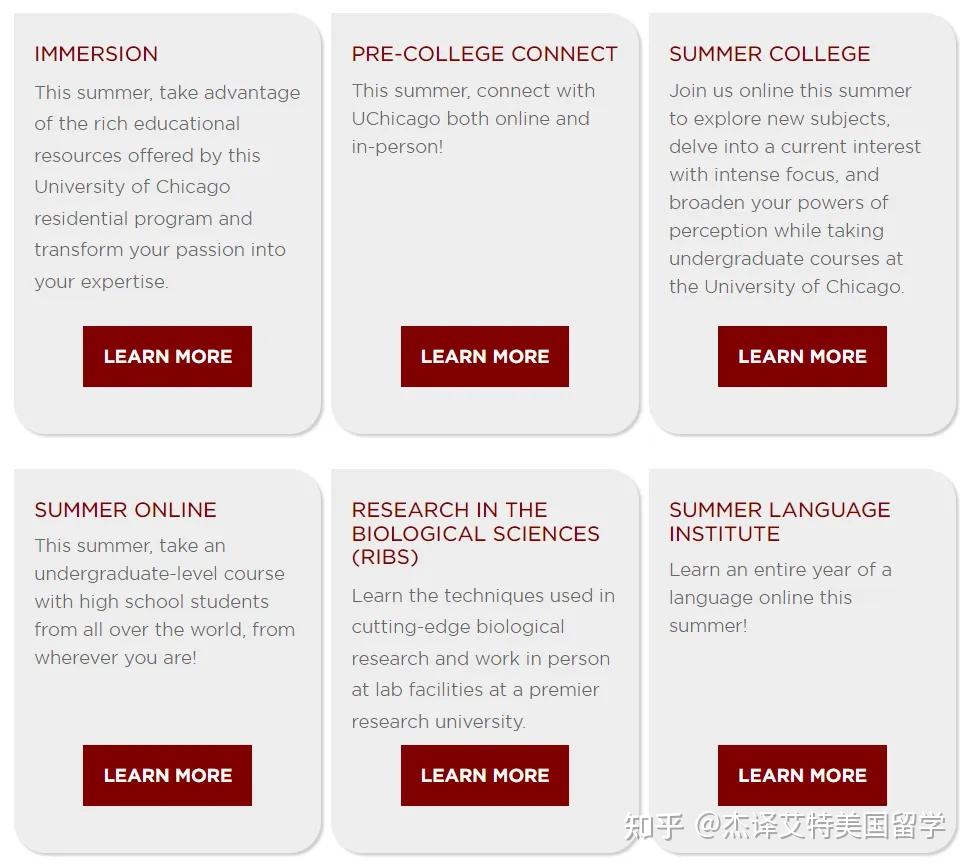Click the 'Learn an entire year' description
The width and height of the screenshot is (971, 866).
point(780,597)
